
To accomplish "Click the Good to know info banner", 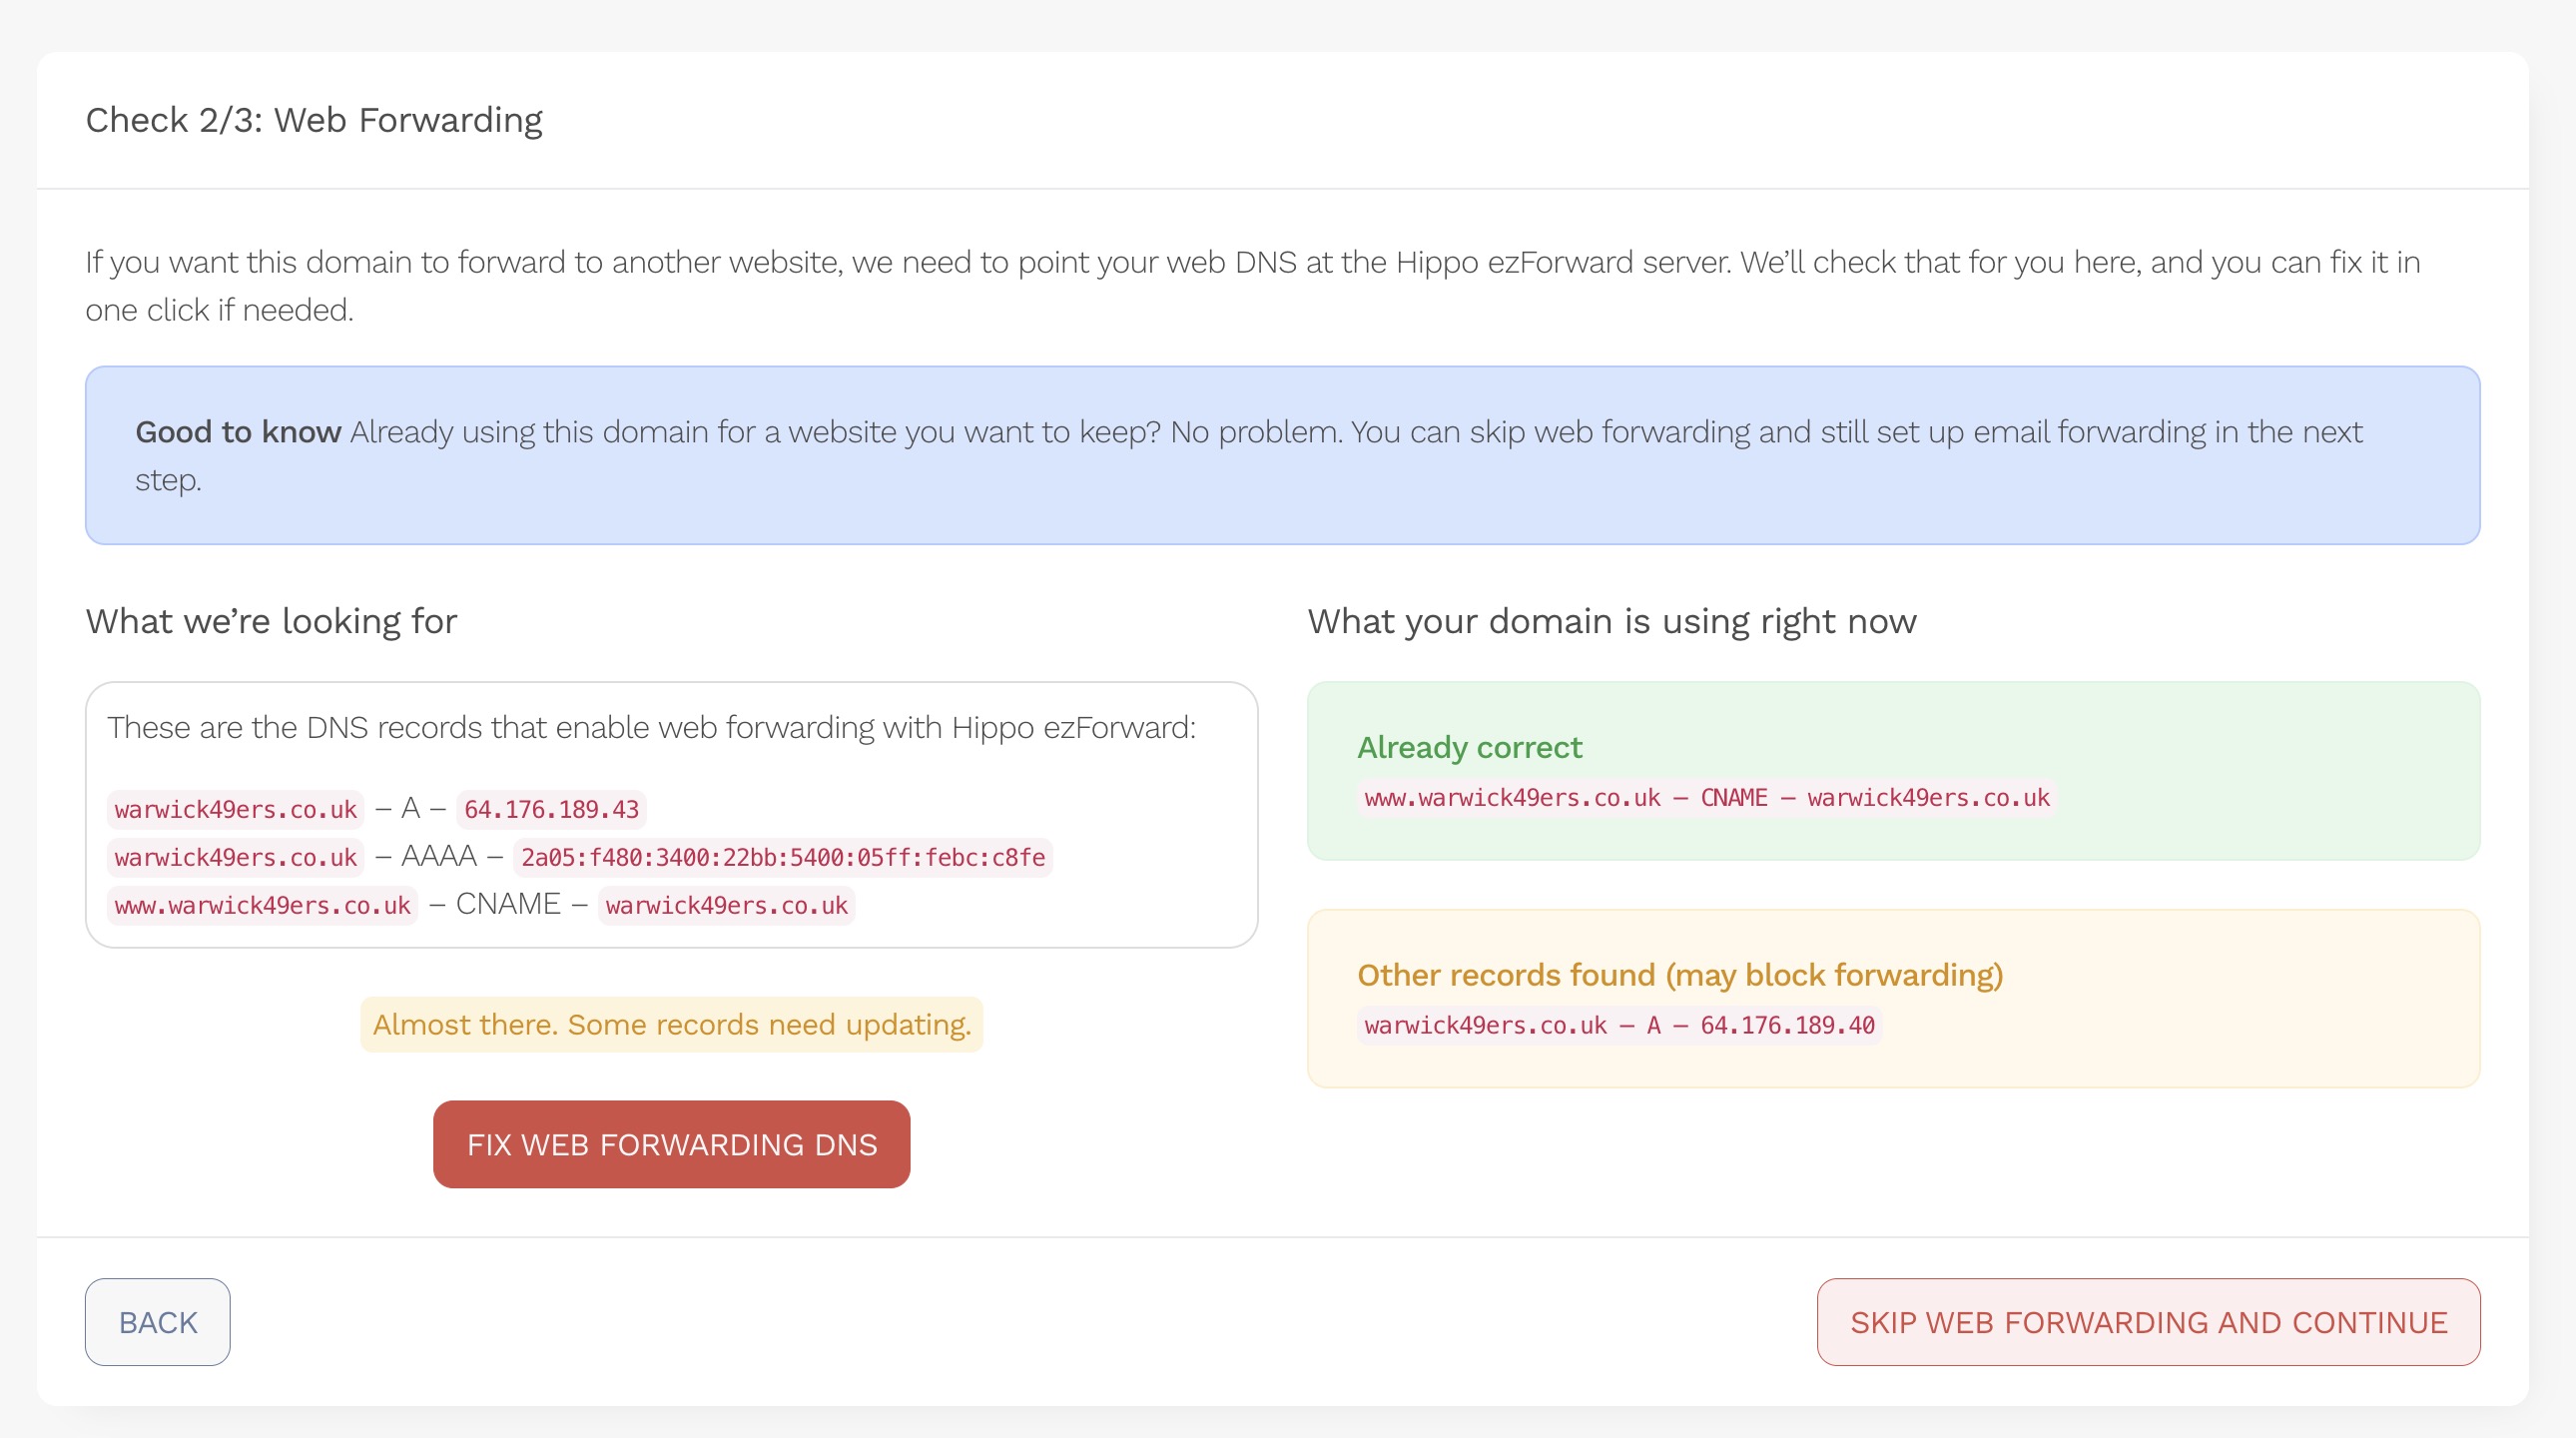I will (1281, 455).
